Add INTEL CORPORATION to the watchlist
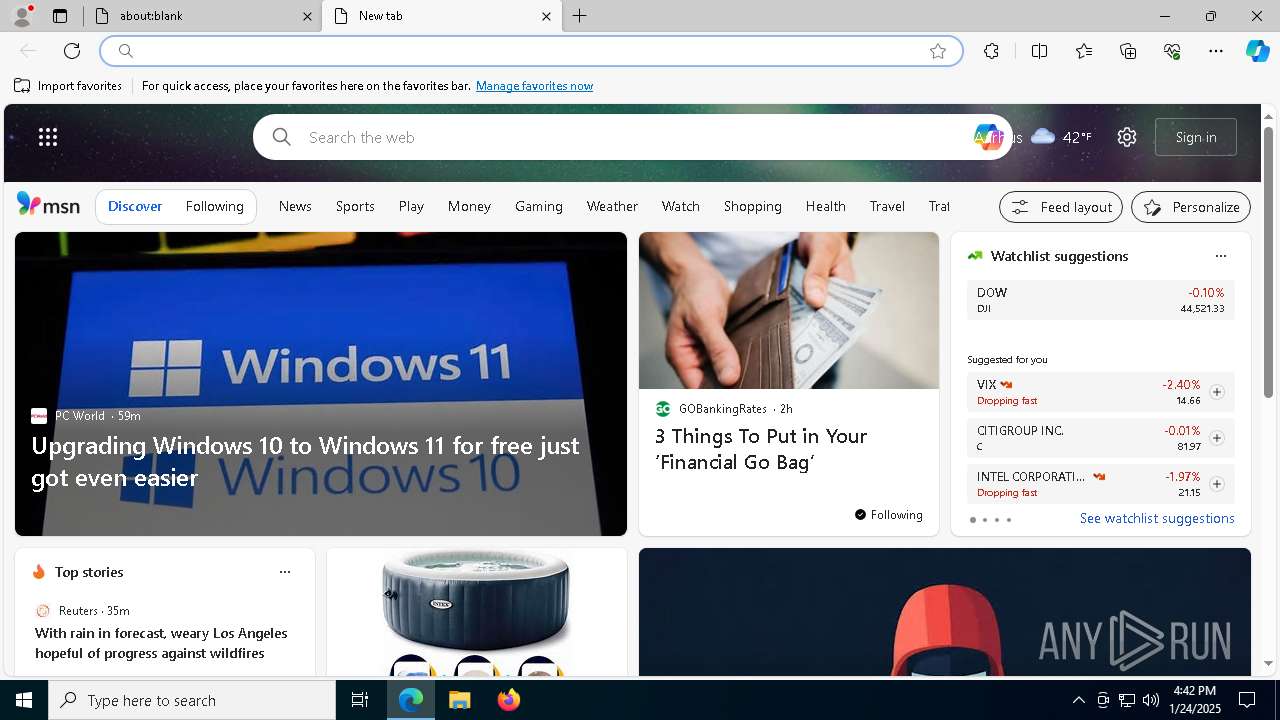 point(1216,484)
